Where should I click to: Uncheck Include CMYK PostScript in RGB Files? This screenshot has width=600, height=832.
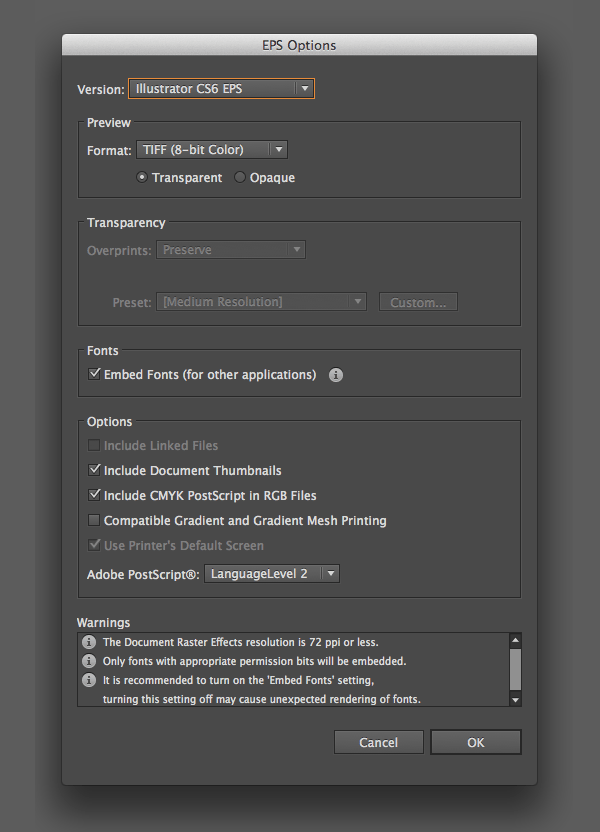click(x=95, y=495)
